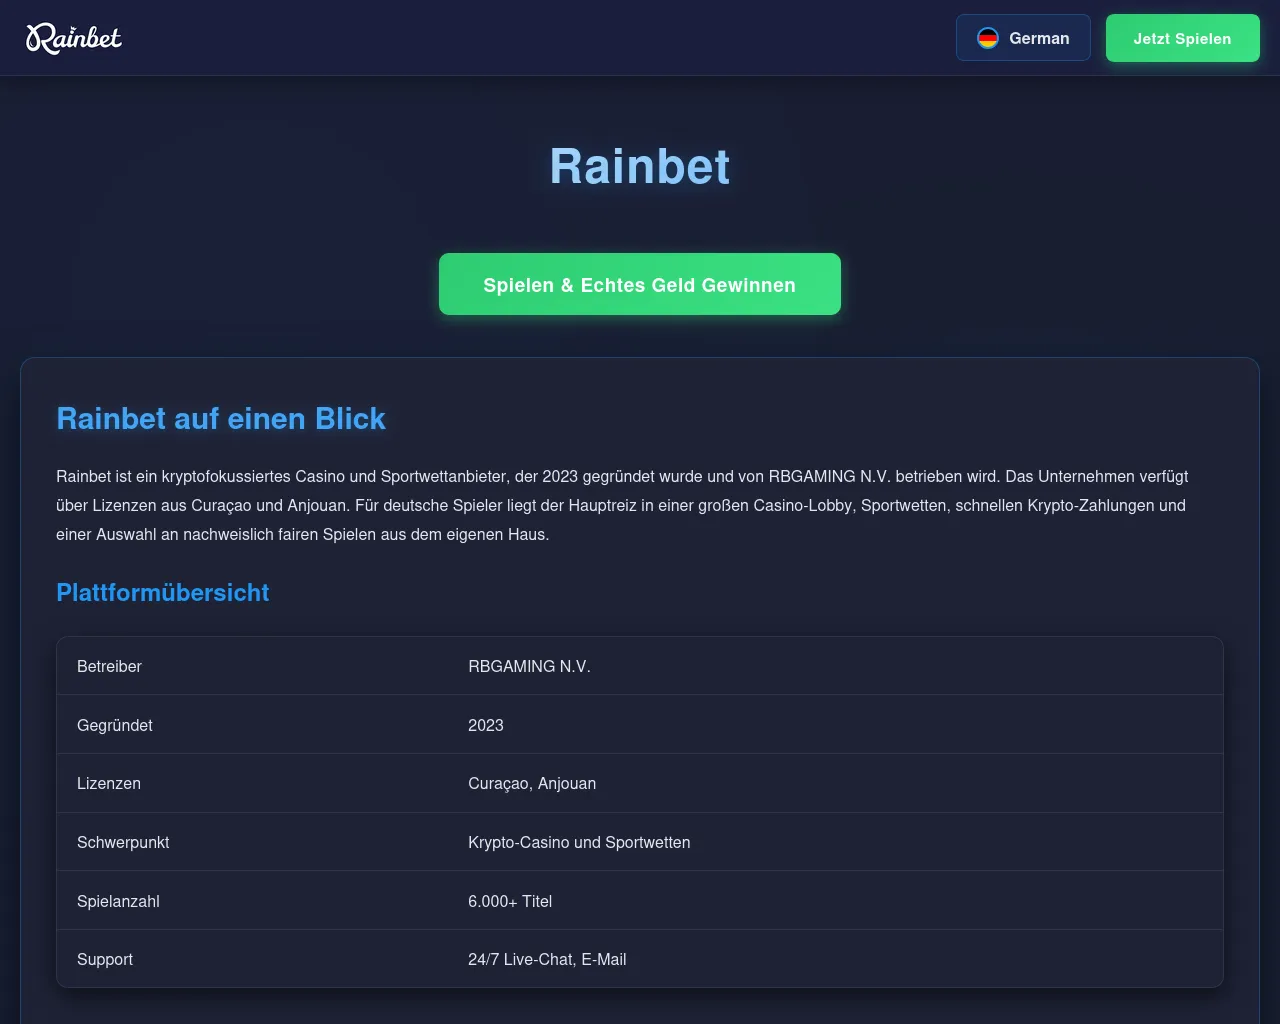Click the Gegründet row label

point(115,725)
